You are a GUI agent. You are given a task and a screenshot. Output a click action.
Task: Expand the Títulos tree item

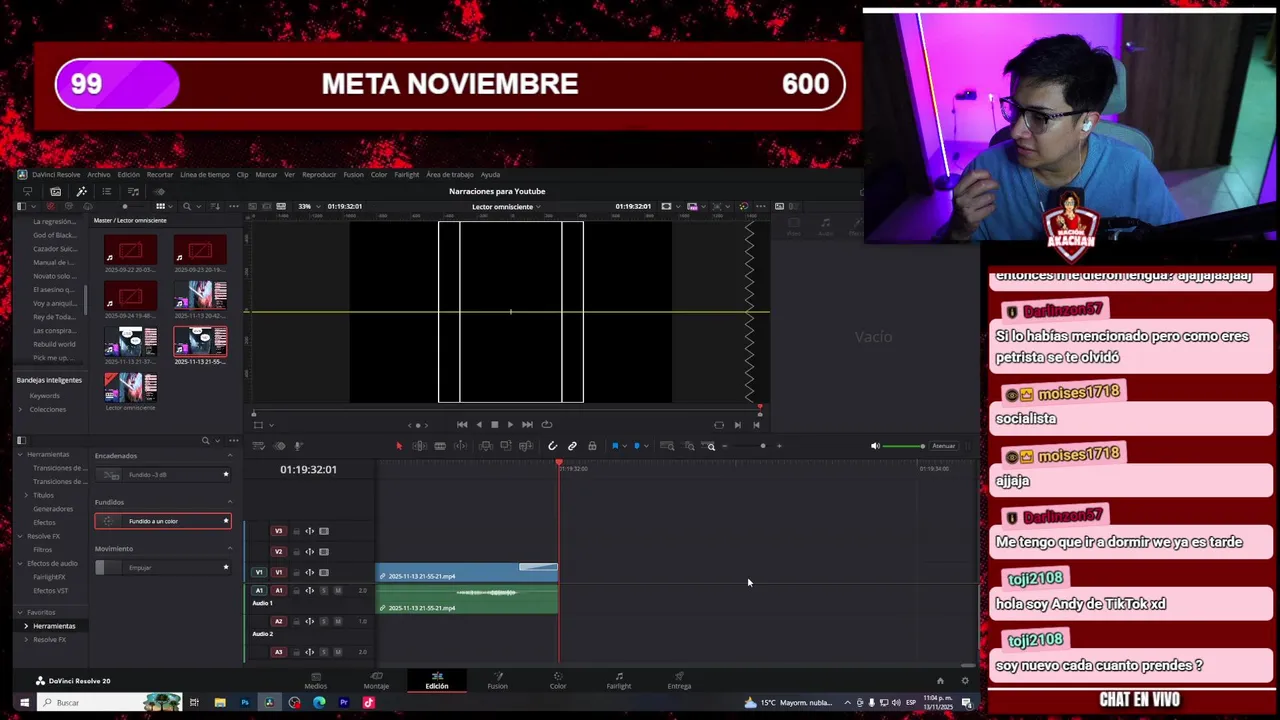tap(26, 495)
